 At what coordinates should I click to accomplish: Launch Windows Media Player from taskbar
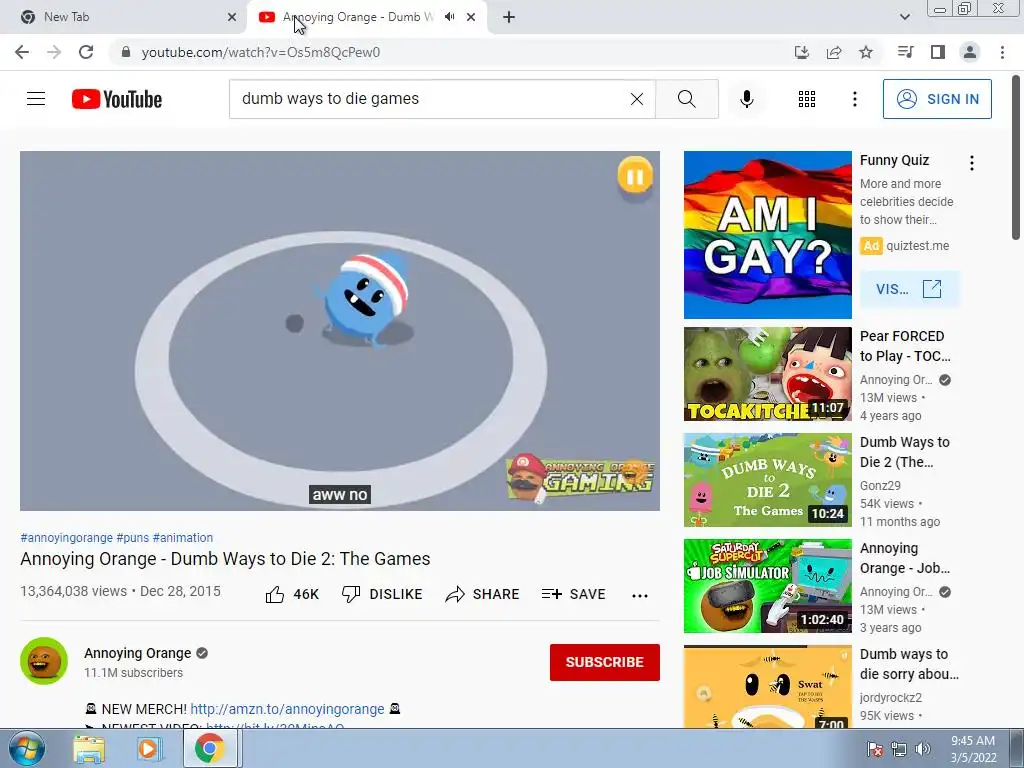point(148,749)
